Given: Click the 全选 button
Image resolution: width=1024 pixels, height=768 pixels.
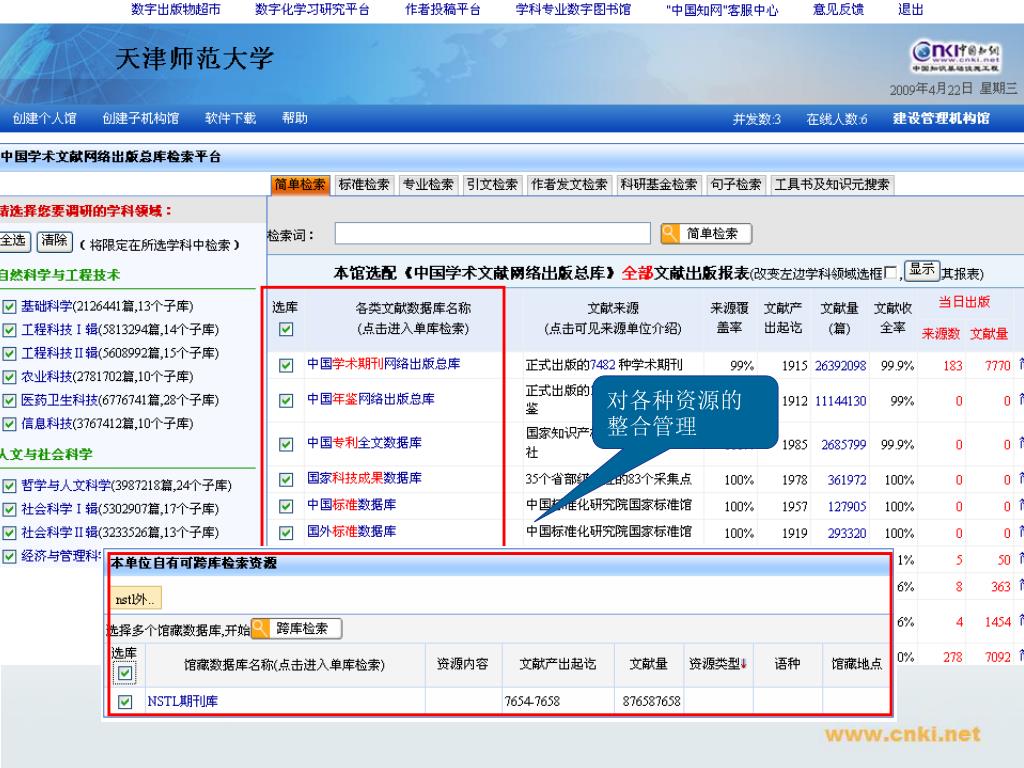Looking at the screenshot, I should (x=13, y=240).
